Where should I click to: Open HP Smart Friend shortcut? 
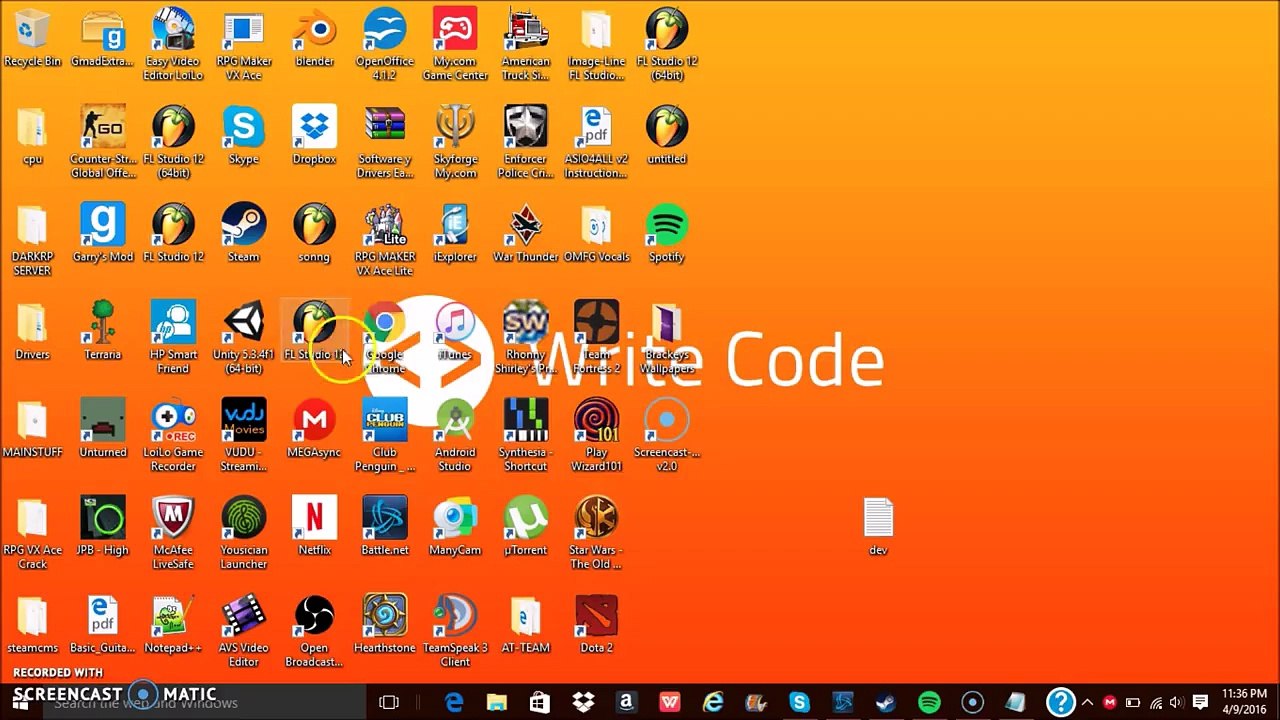(x=173, y=338)
